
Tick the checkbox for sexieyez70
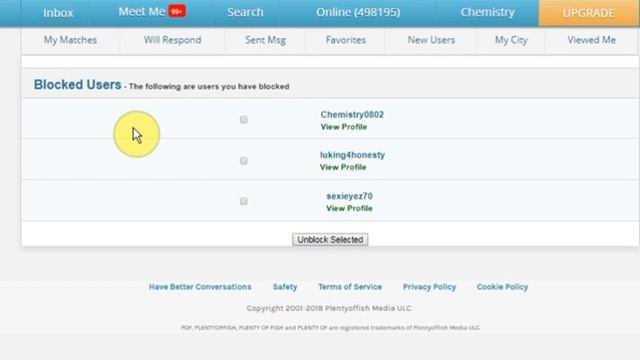point(244,201)
